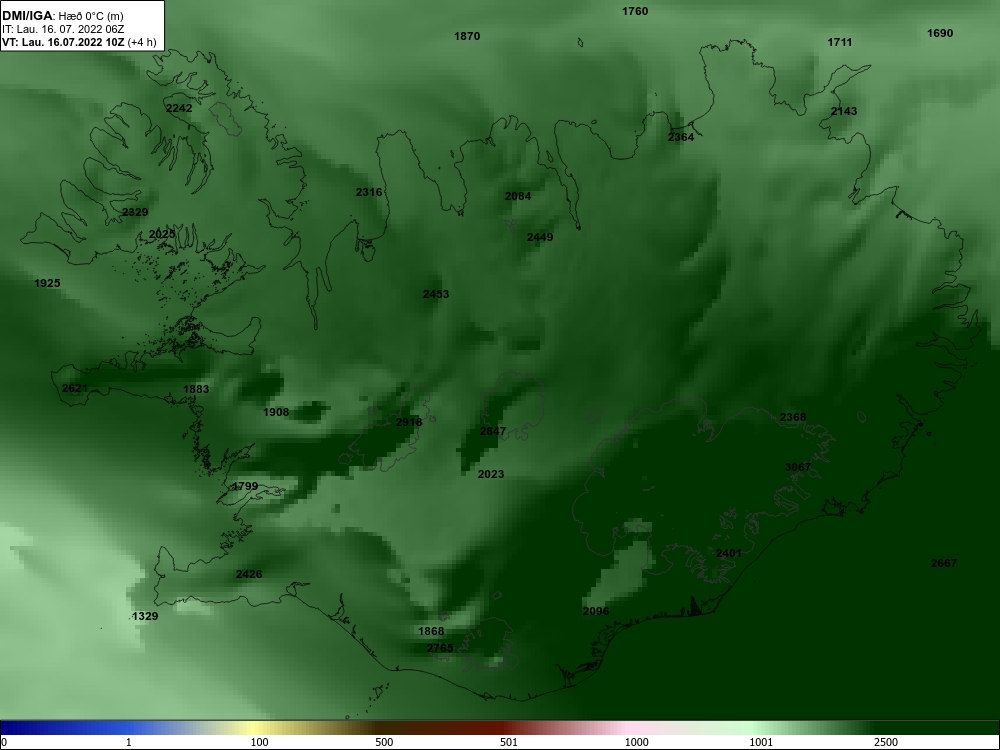This screenshot has height=750, width=1000.
Task: Click the 2368 height label
Action: pyautogui.click(x=793, y=417)
